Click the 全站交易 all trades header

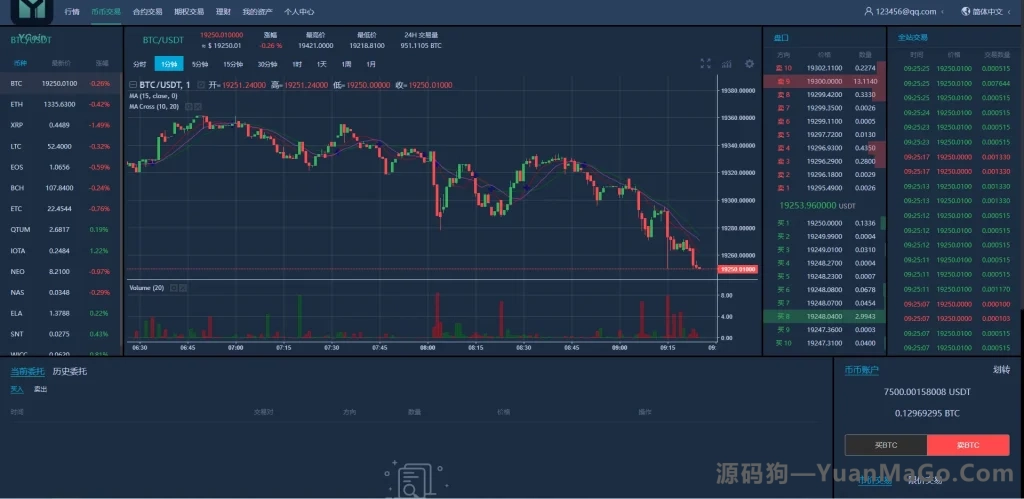click(913, 37)
